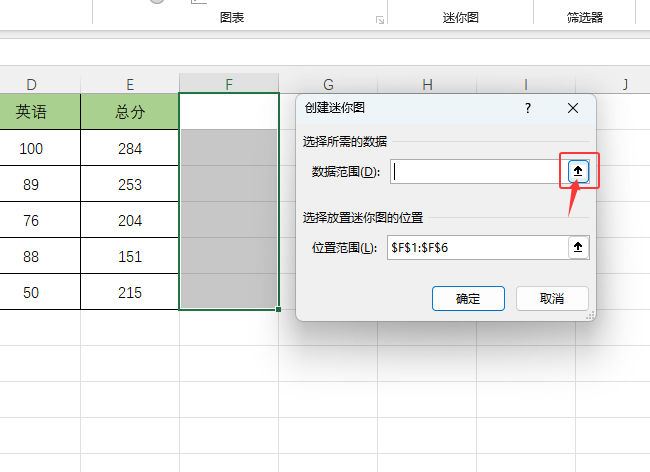
Task: Click the 图表 ribbon group label
Action: click(x=232, y=17)
